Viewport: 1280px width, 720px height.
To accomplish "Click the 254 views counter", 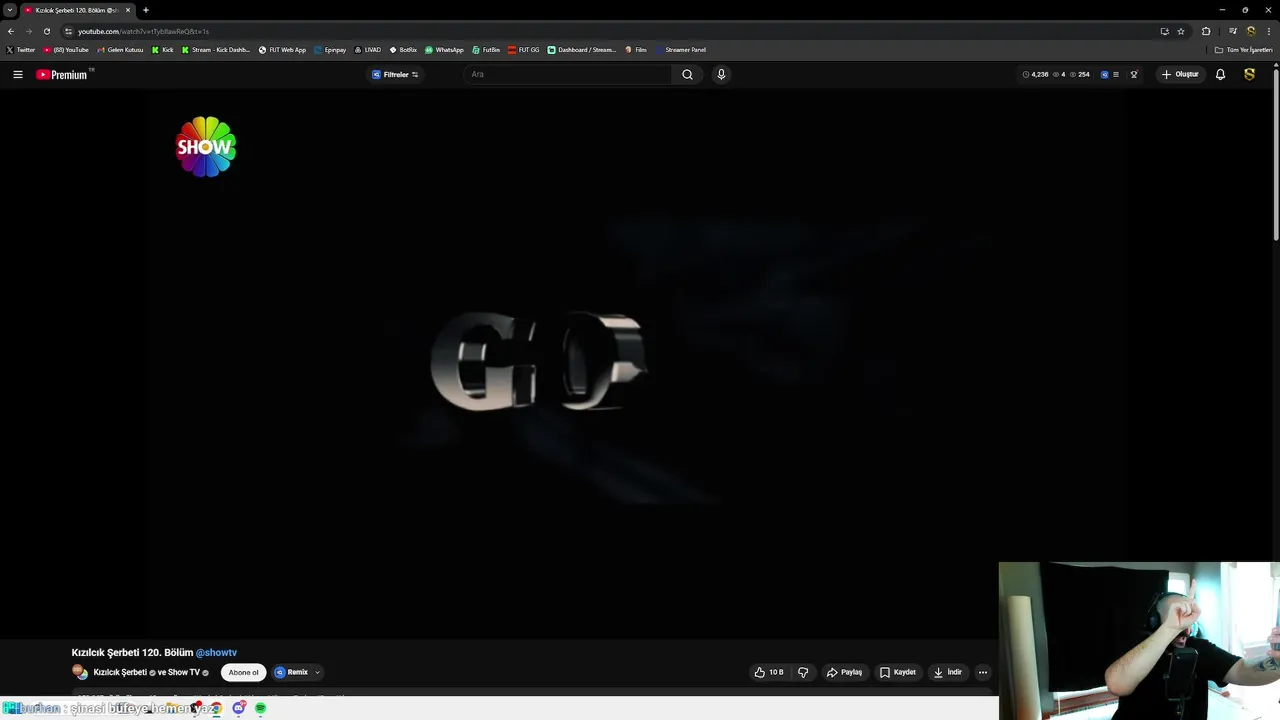I will click(1080, 74).
